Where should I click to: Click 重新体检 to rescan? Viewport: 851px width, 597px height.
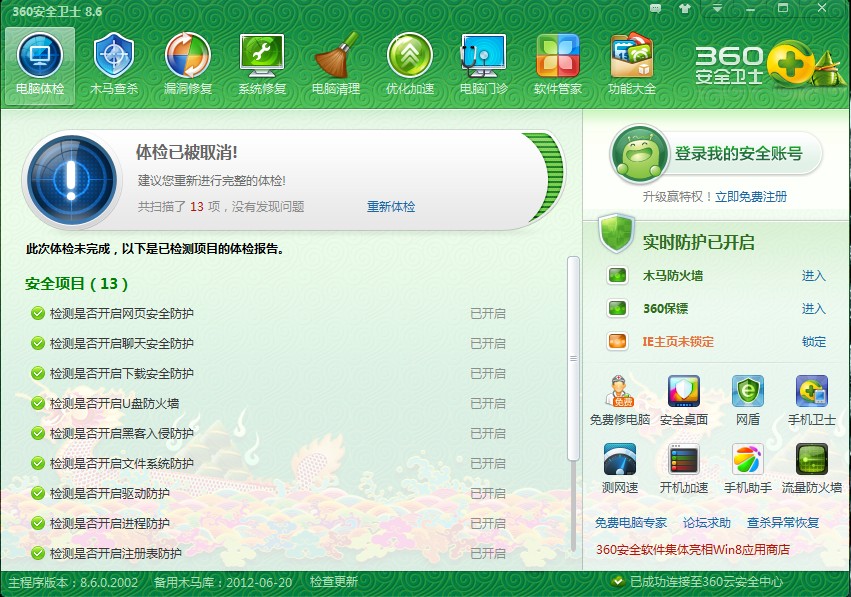tap(391, 207)
